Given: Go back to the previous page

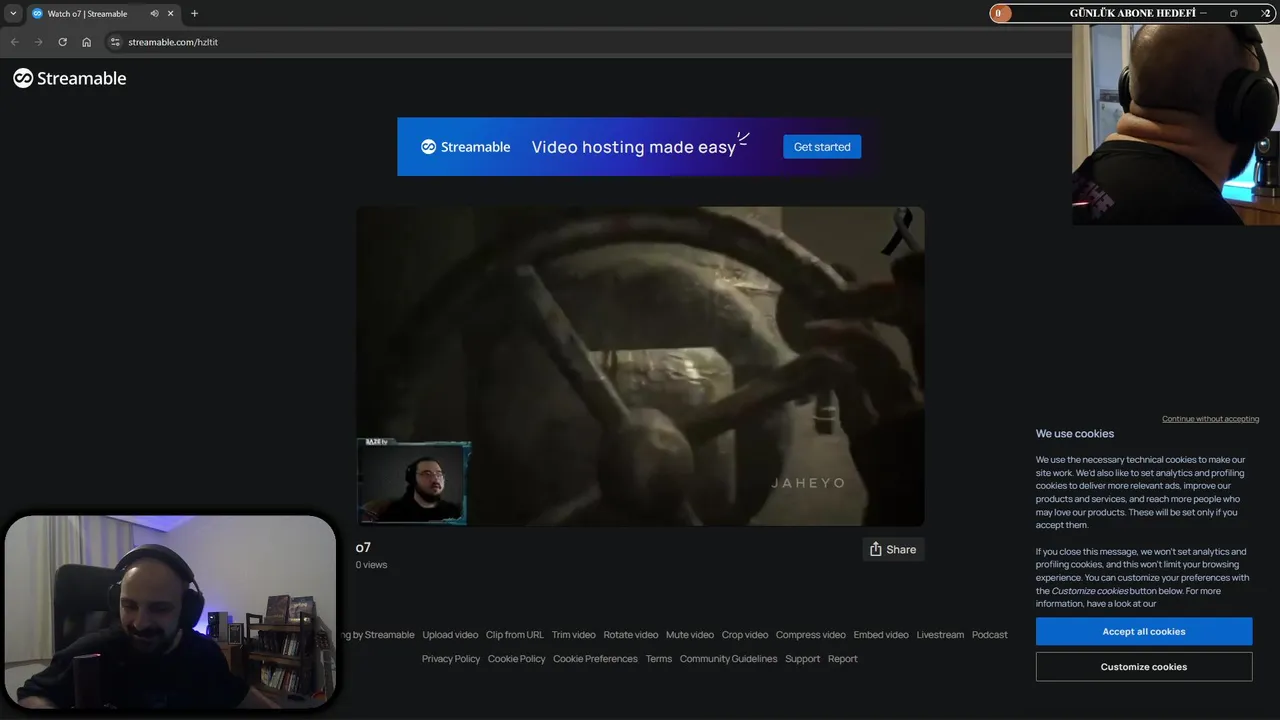Looking at the screenshot, I should pos(14,42).
